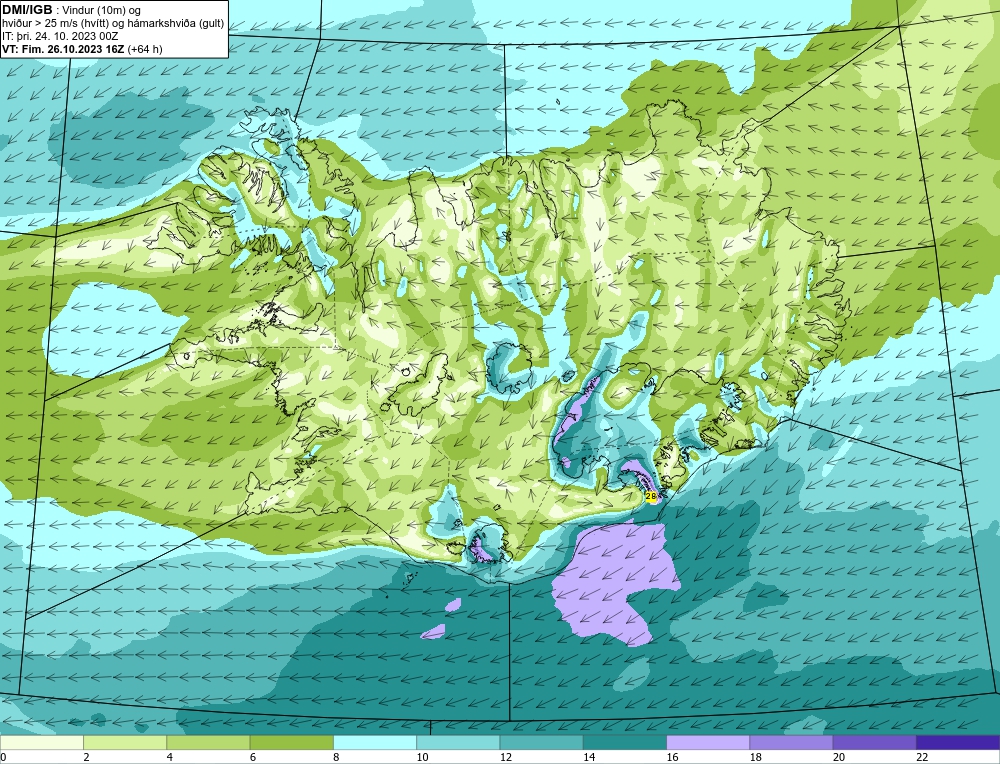Image resolution: width=1000 pixels, height=764 pixels.
Task: Click the dark indigo legend swatch above 22 m/s
Action: tap(957, 743)
